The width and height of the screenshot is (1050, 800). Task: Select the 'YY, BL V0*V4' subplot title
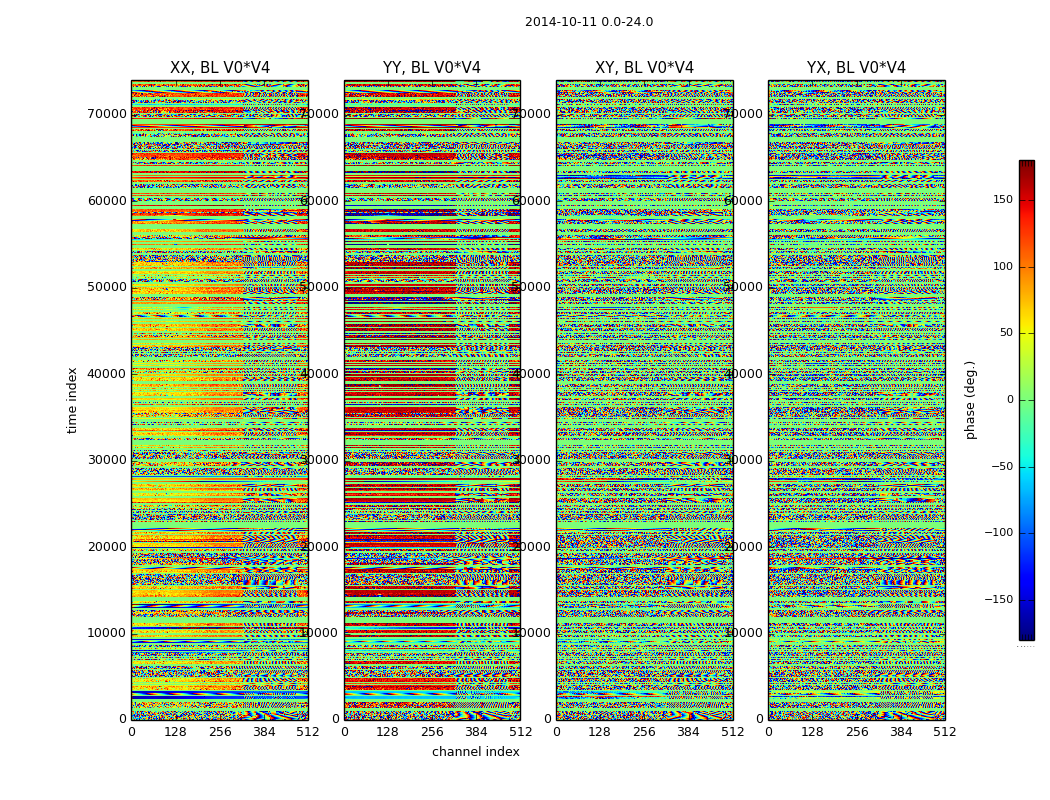(432, 68)
